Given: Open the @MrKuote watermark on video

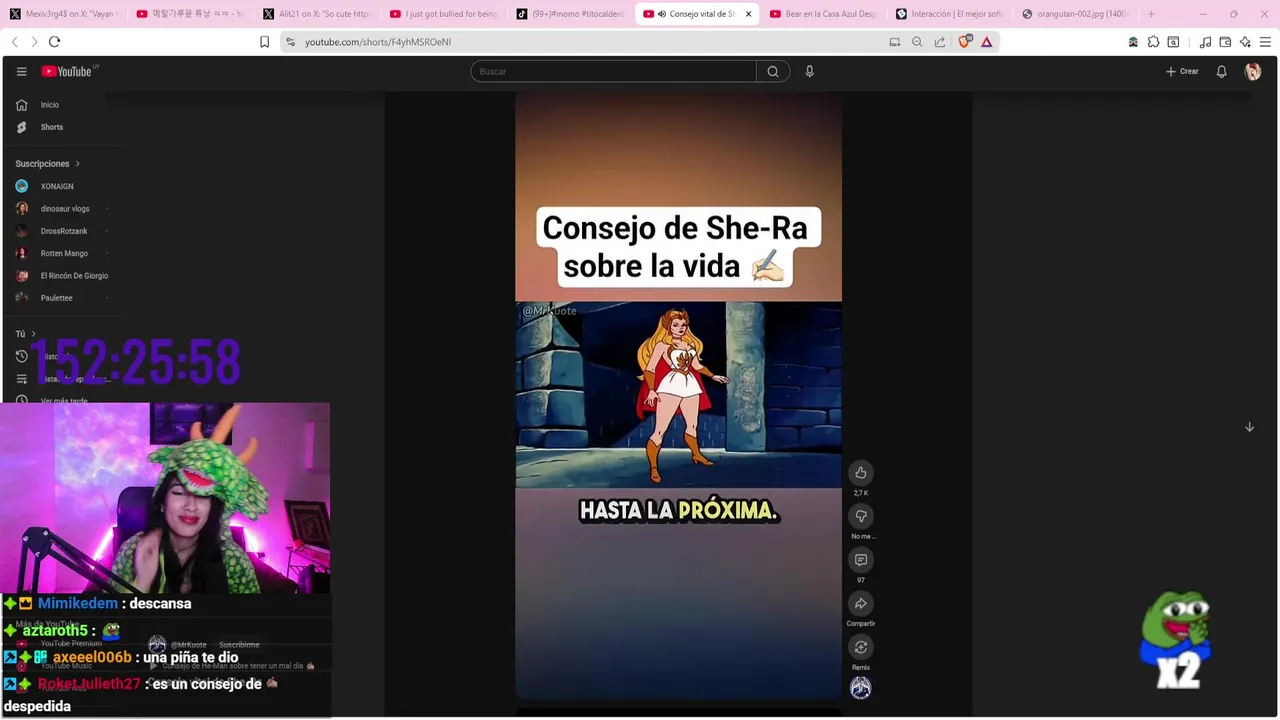Looking at the screenshot, I should point(549,311).
